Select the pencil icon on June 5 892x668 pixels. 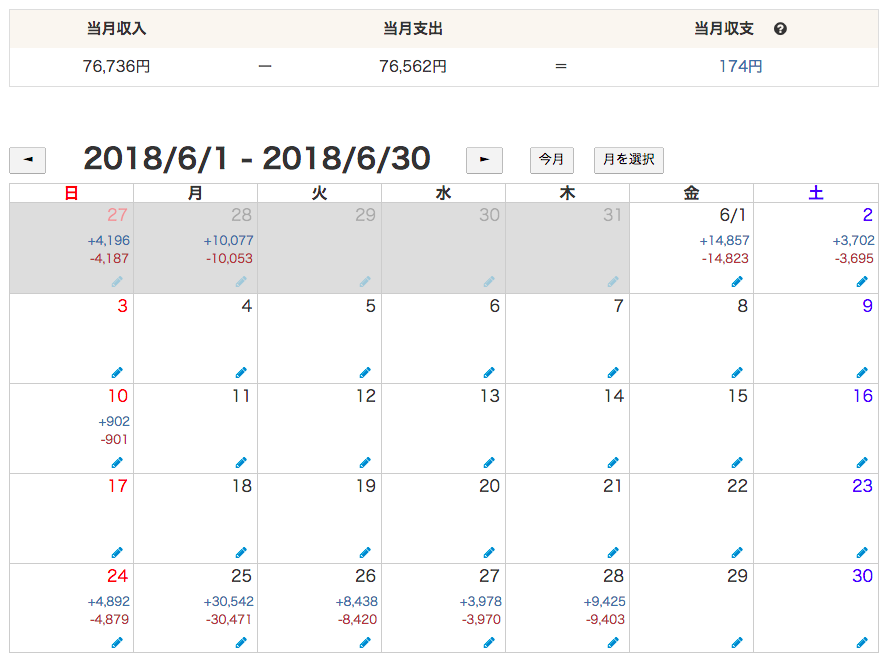pos(365,372)
